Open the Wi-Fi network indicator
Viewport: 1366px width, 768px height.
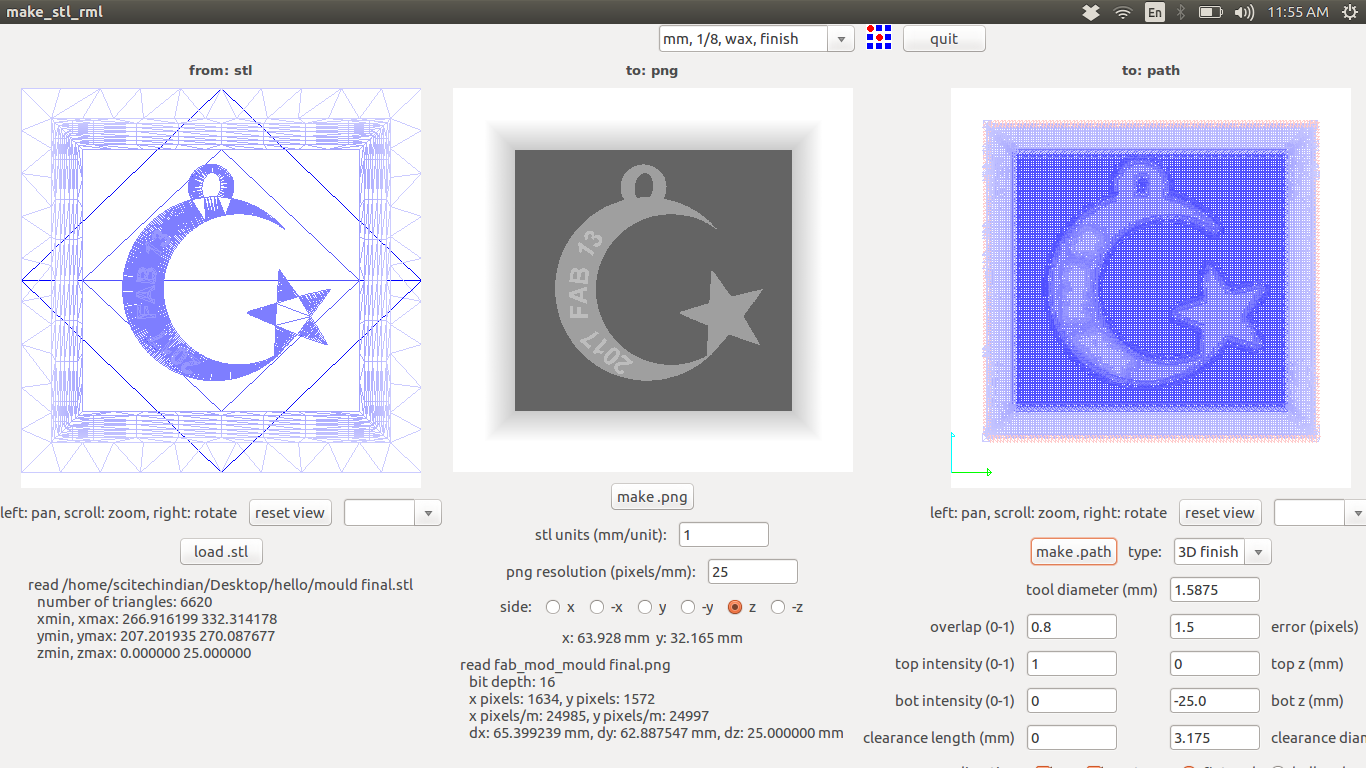click(1122, 12)
